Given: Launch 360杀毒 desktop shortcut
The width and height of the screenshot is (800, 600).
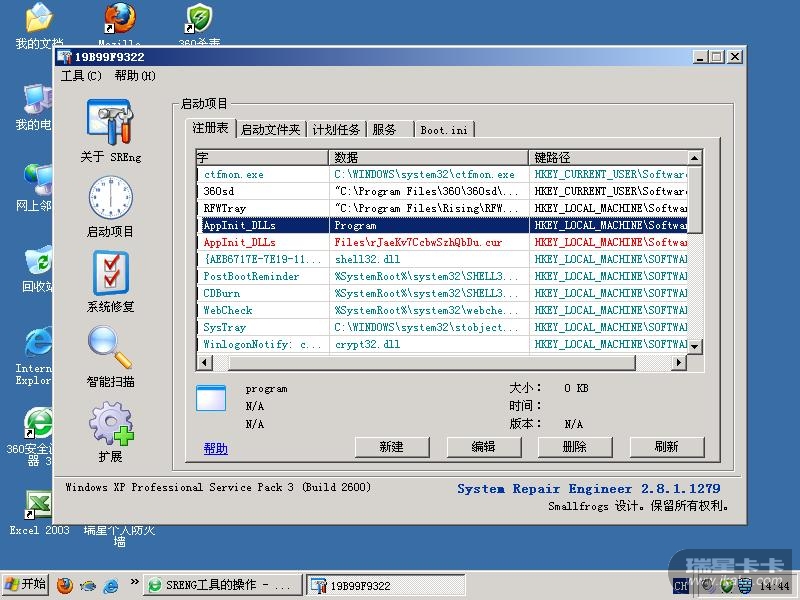Looking at the screenshot, I should (x=199, y=23).
